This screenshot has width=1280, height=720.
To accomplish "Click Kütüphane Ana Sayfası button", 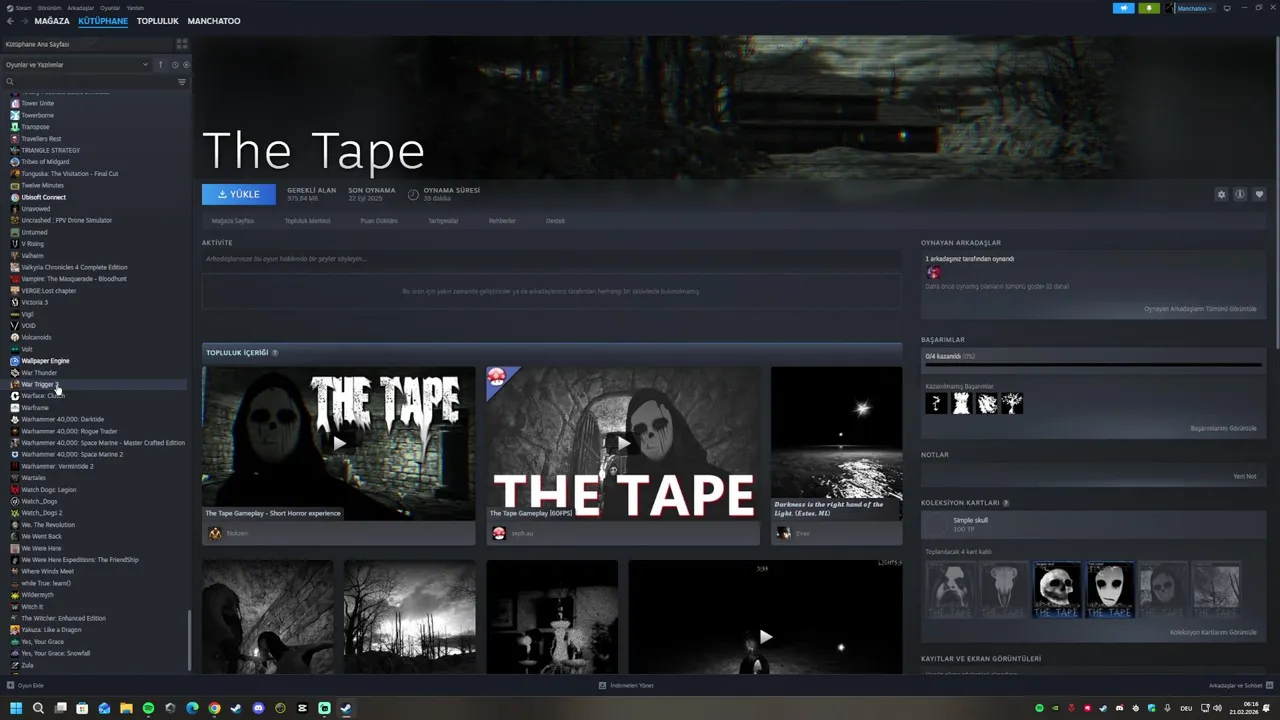I will pyautogui.click(x=86, y=44).
